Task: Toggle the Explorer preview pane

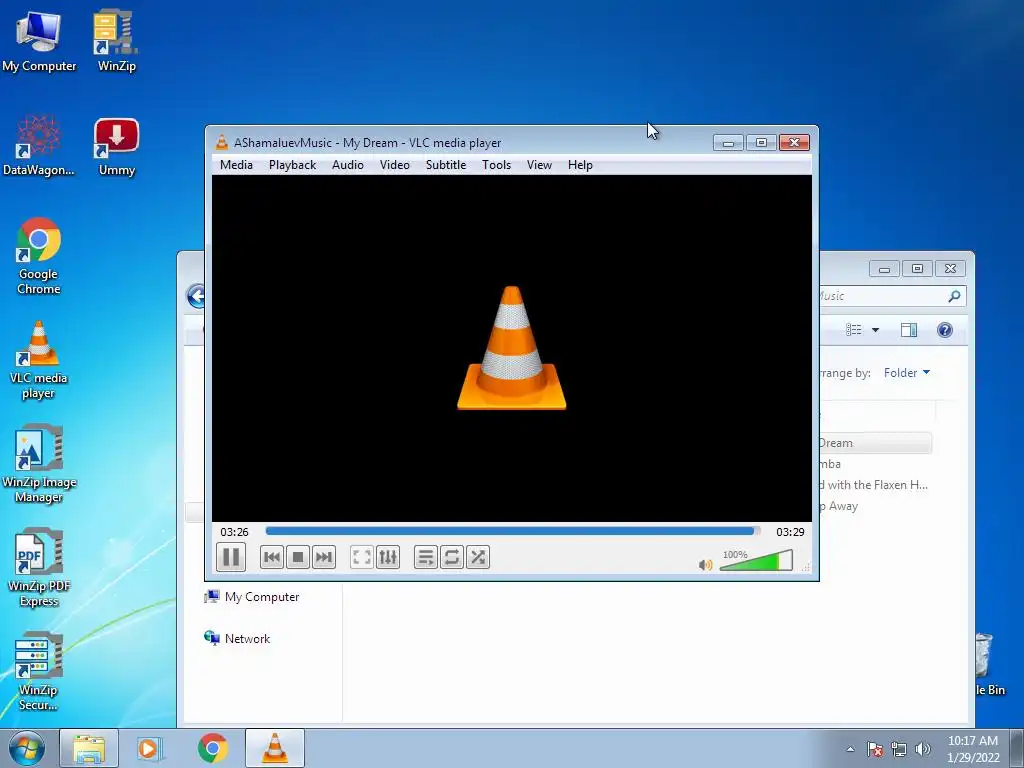Action: (908, 330)
